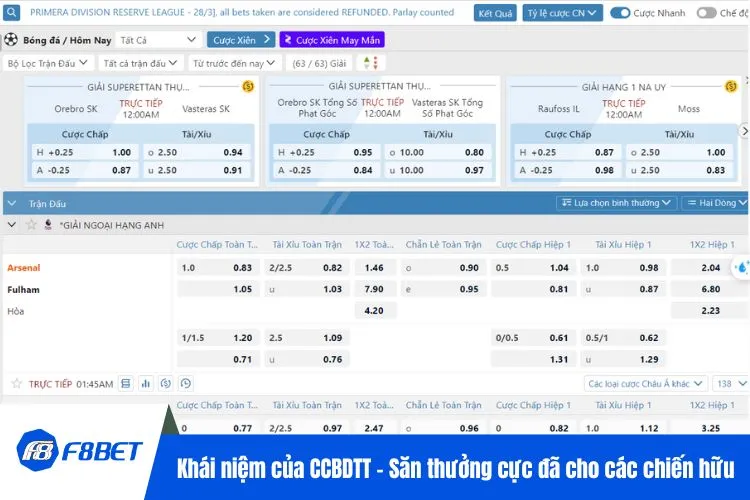750x500 pixels.
Task: Click the scrolling announcement ticker text
Action: (242, 12)
